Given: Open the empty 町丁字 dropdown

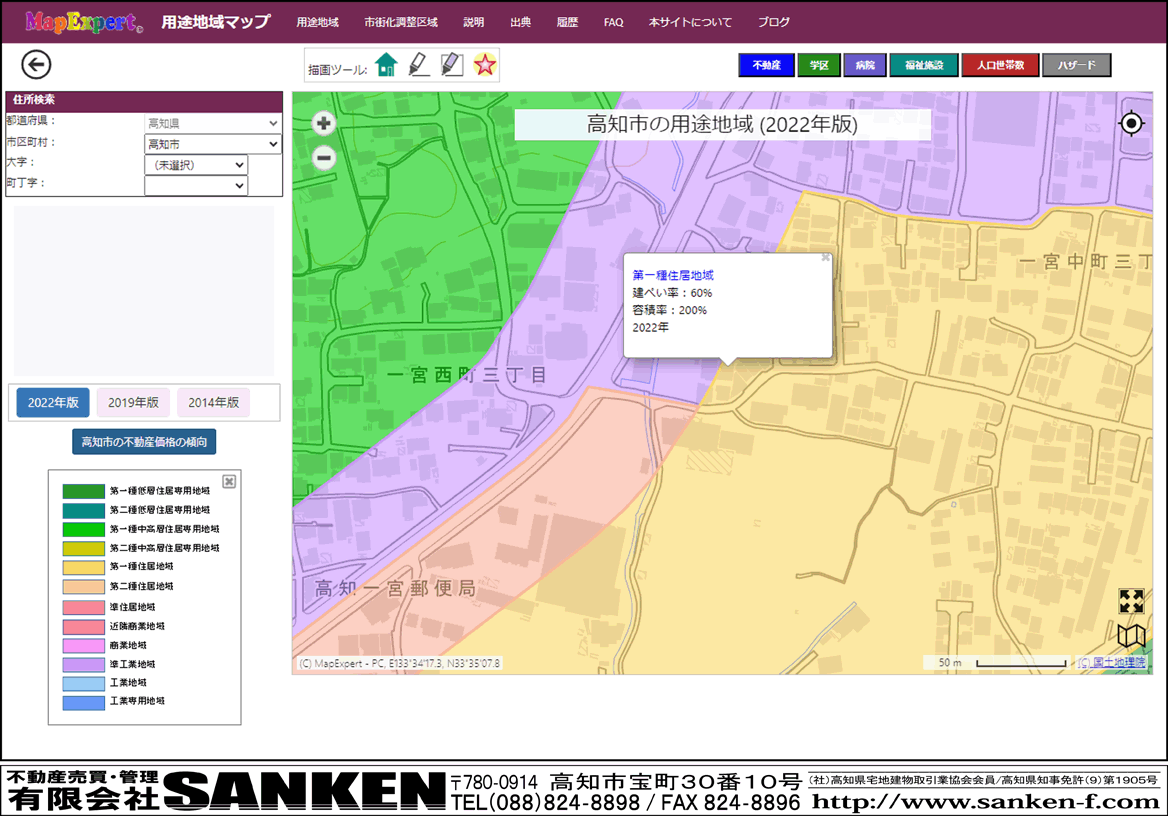Looking at the screenshot, I should coord(196,186).
